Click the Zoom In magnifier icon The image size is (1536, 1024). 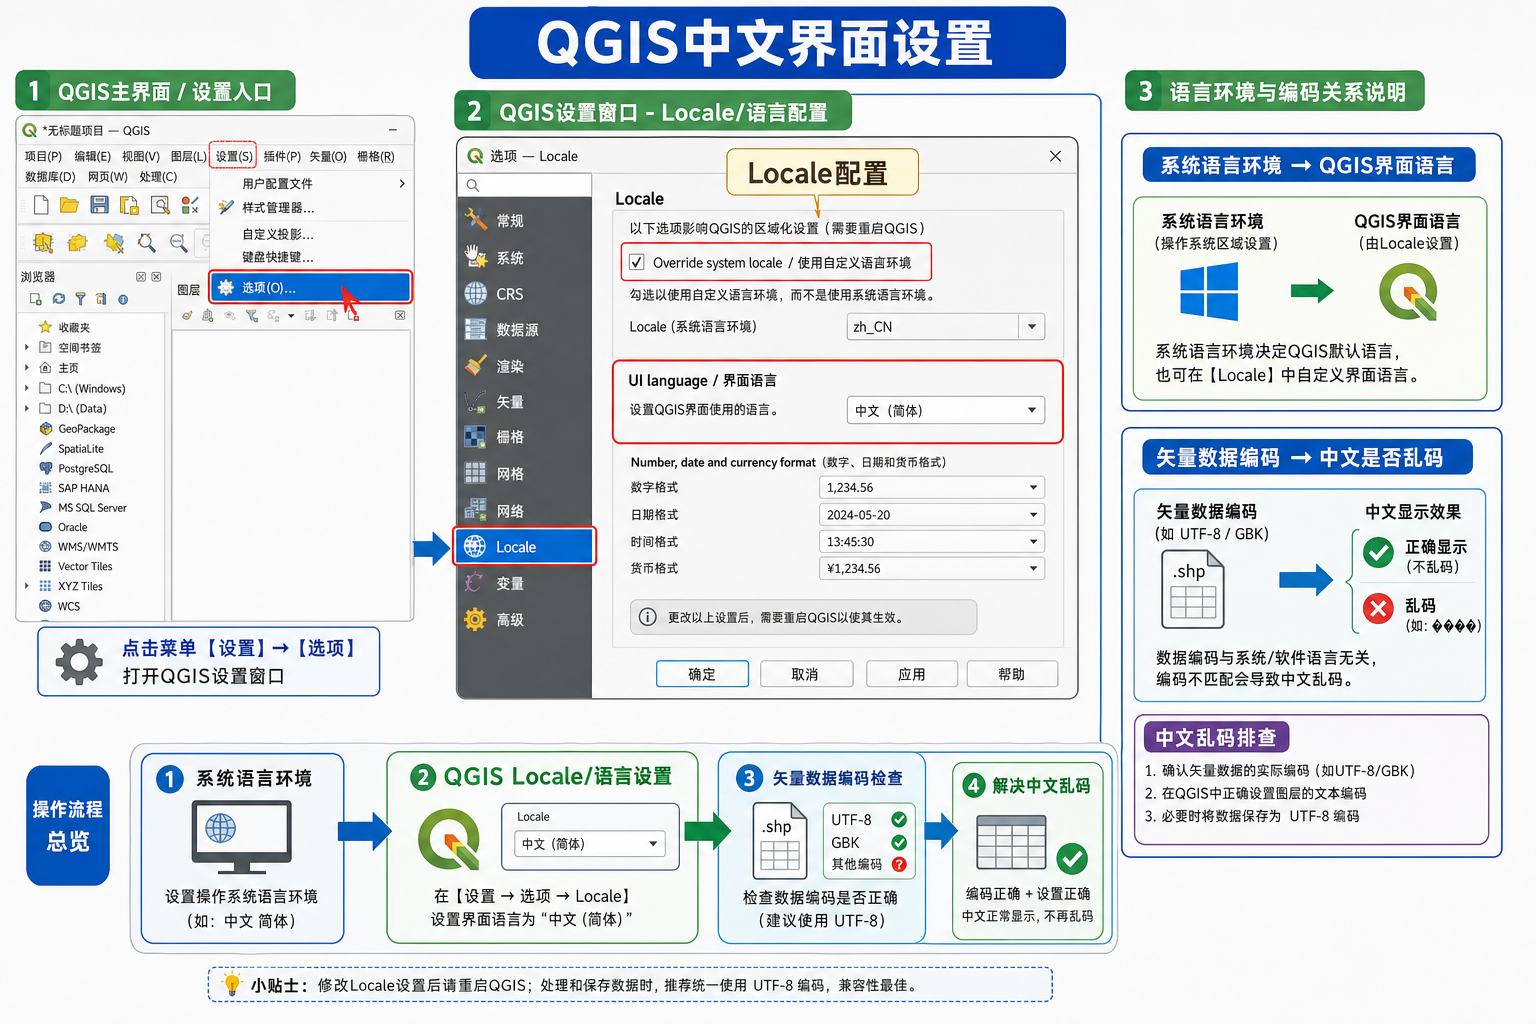[x=147, y=242]
